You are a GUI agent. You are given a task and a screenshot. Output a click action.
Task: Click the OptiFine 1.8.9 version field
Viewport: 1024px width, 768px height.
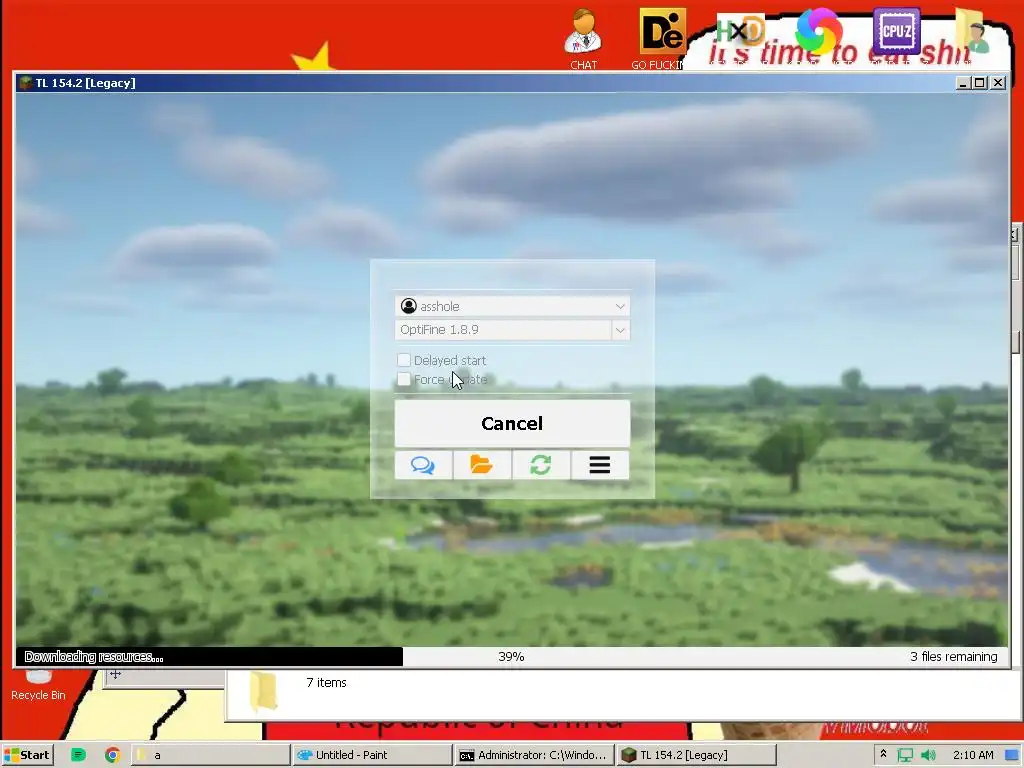pyautogui.click(x=504, y=330)
